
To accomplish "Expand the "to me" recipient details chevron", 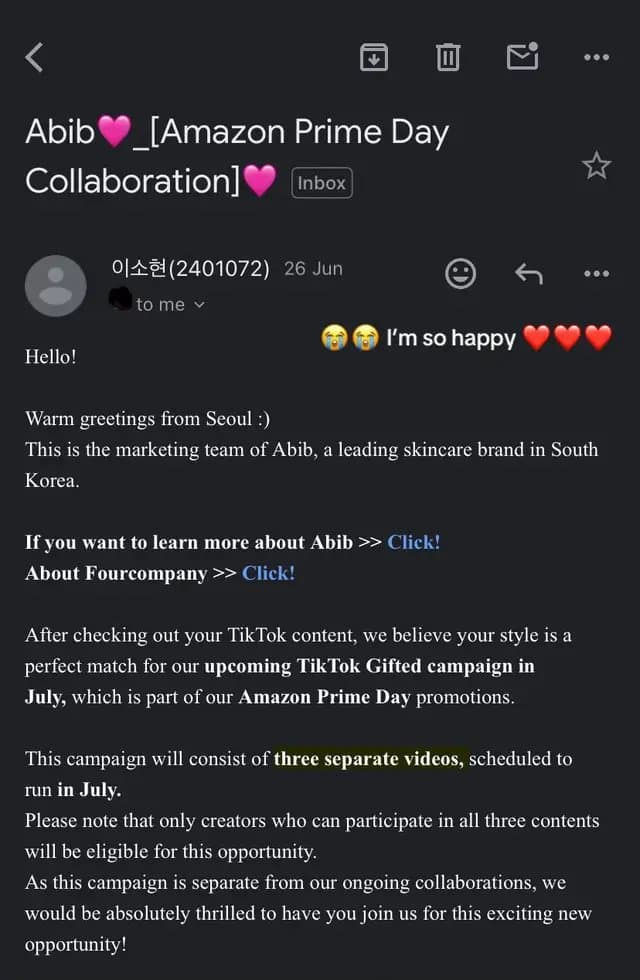I will tap(199, 305).
